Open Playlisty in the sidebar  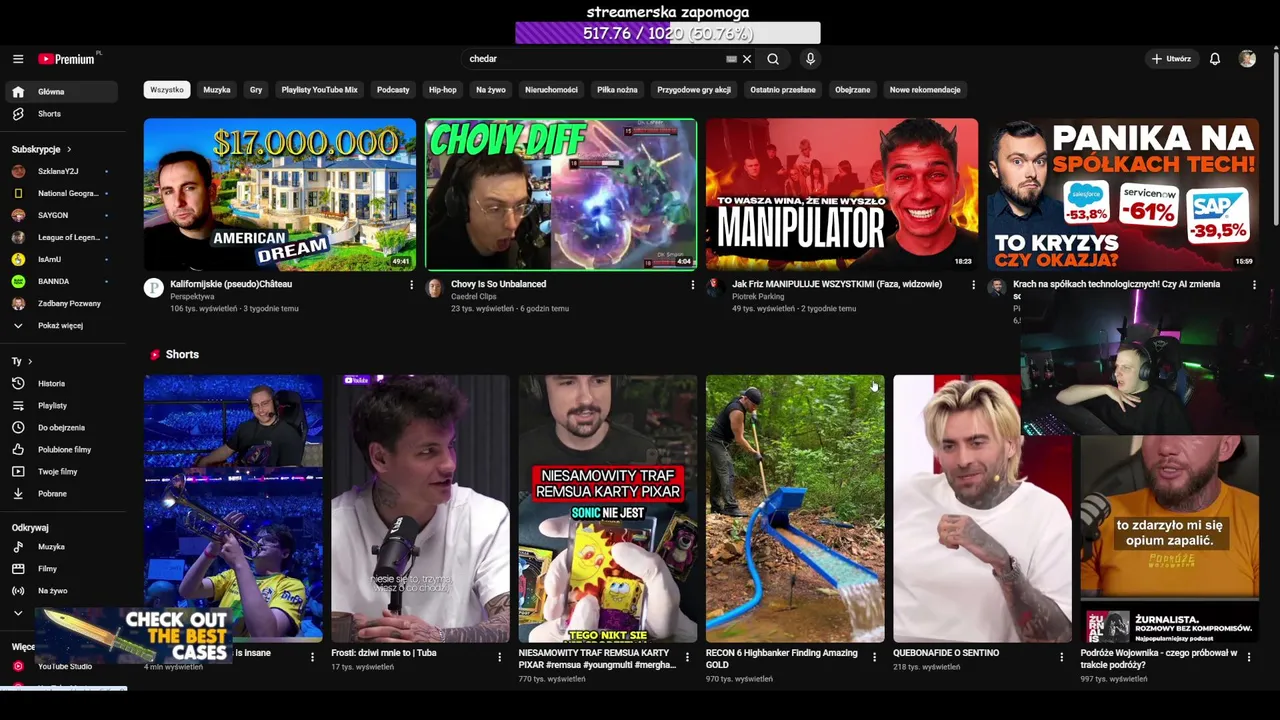click(x=60, y=405)
